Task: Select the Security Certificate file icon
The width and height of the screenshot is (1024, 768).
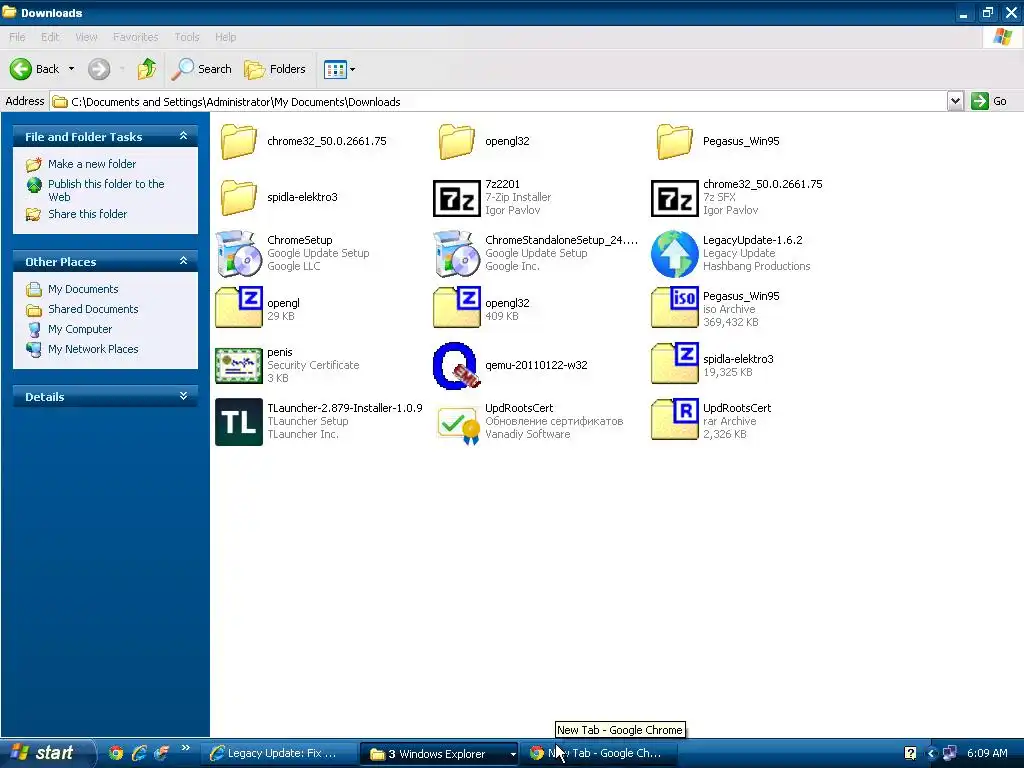Action: coord(239,366)
